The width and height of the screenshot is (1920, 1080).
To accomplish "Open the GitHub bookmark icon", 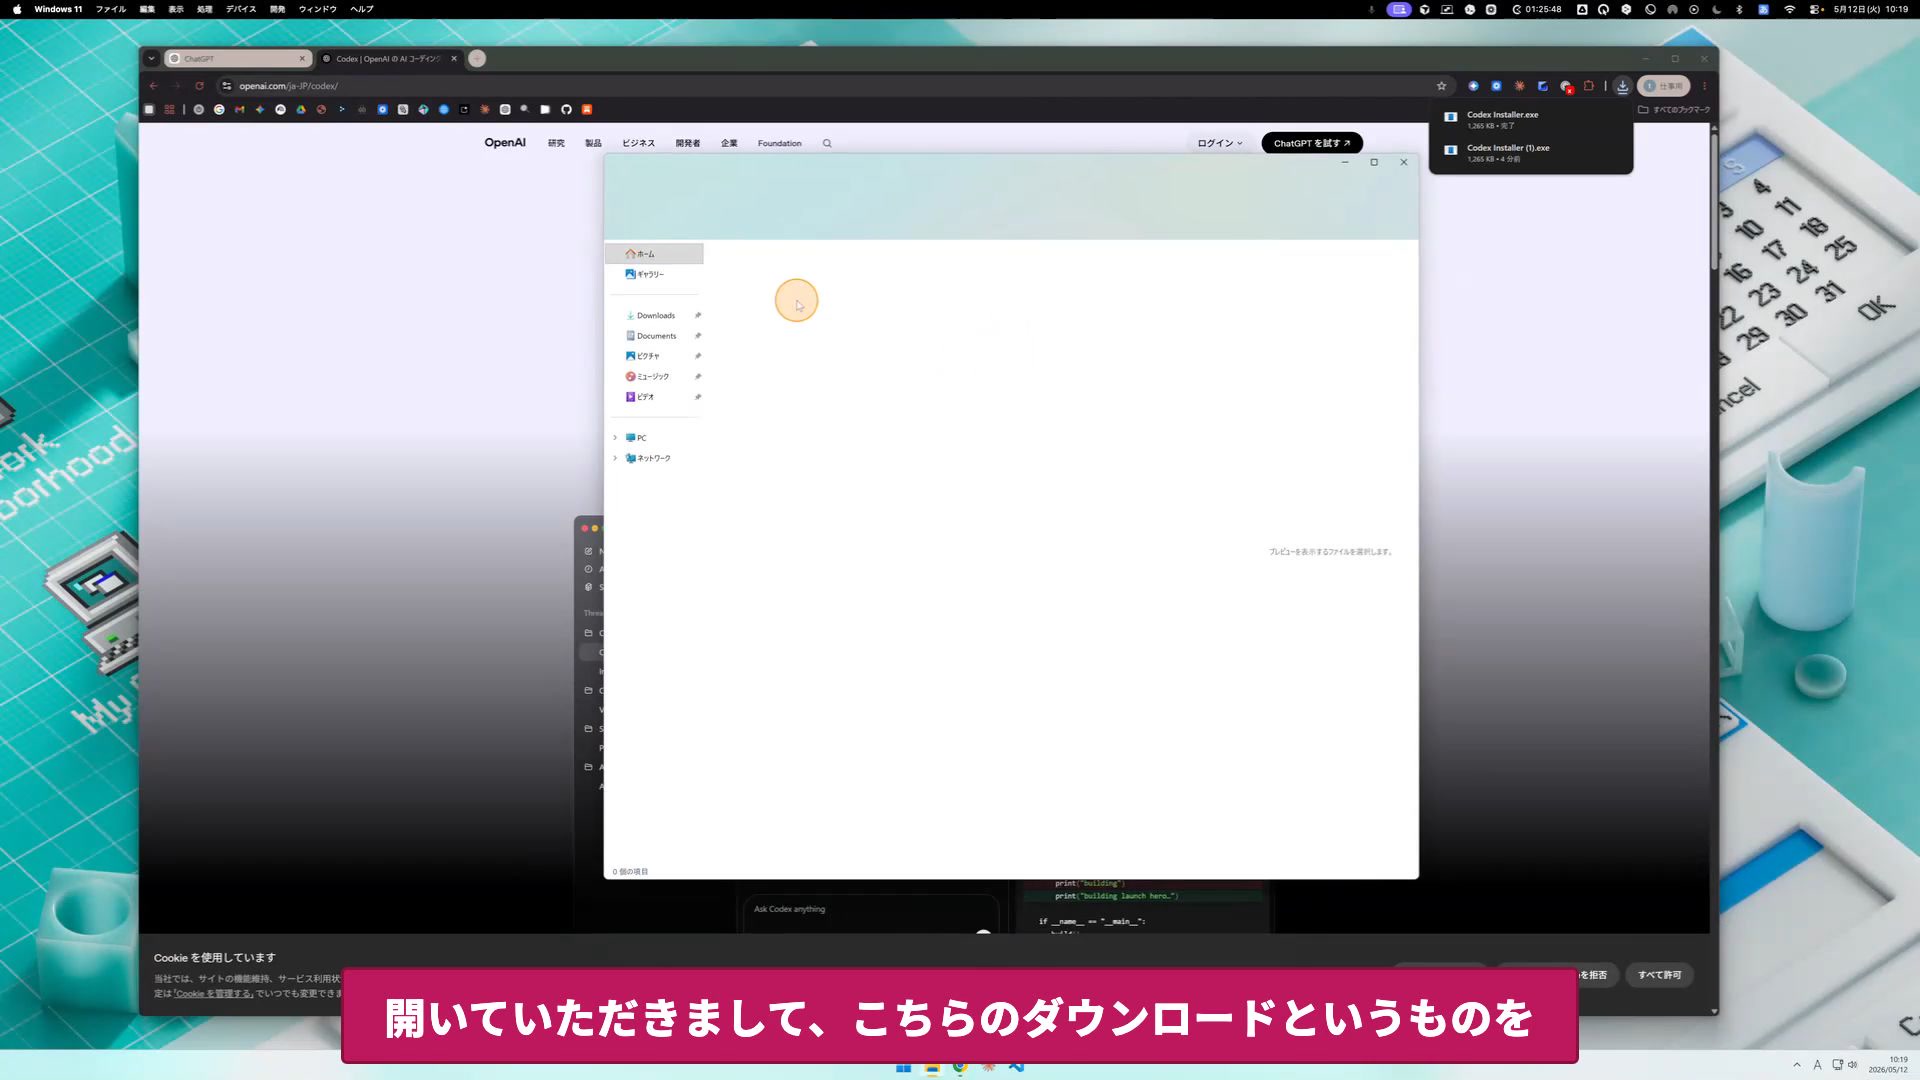I will coord(566,110).
